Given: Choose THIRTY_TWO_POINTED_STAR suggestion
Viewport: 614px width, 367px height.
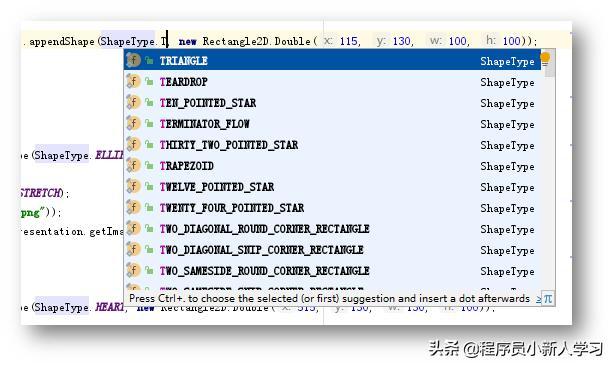Looking at the screenshot, I should 332,145.
